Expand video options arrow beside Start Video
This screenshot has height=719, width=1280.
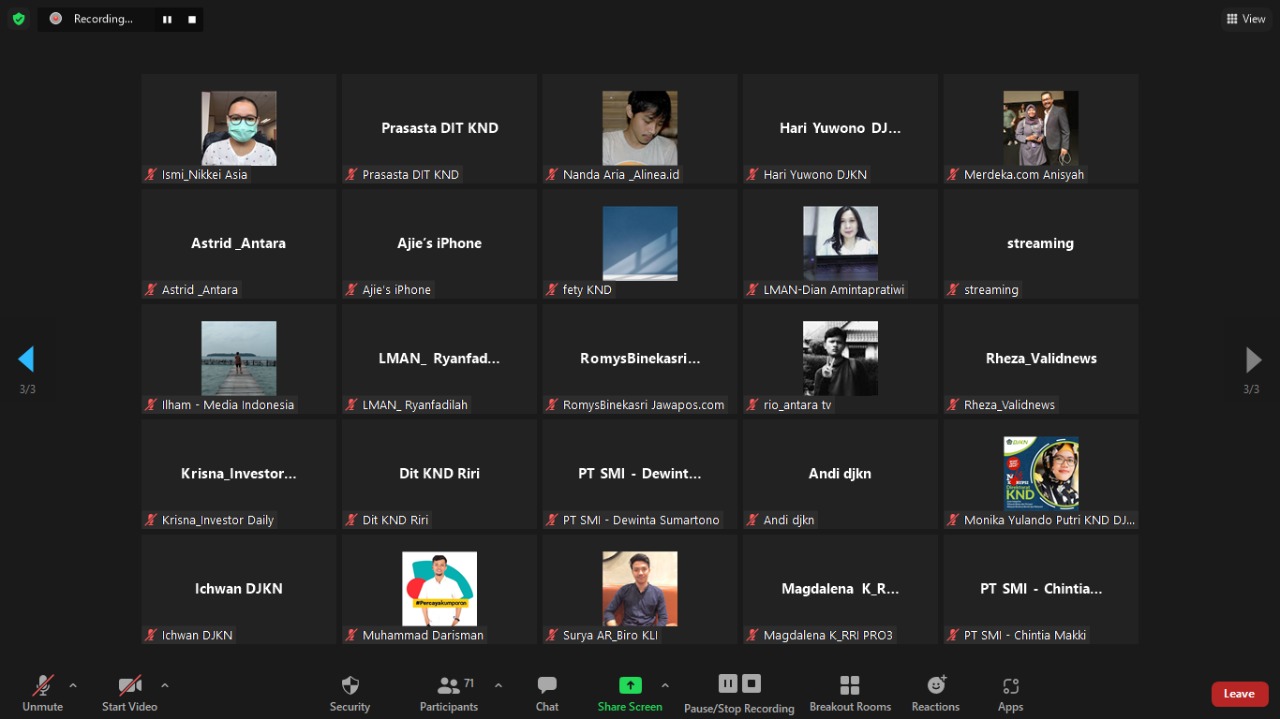click(165, 685)
